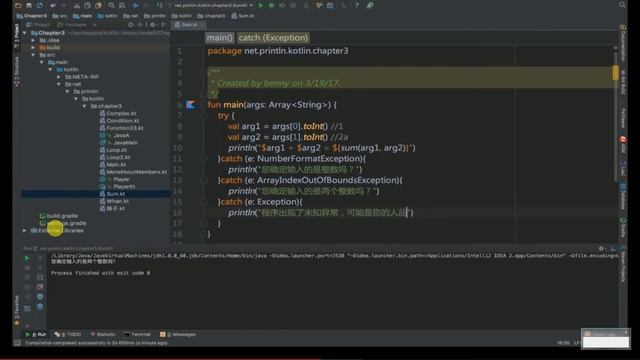Run the program with the green toolbar Run button
Screen dimensions: 640x360
261,5
